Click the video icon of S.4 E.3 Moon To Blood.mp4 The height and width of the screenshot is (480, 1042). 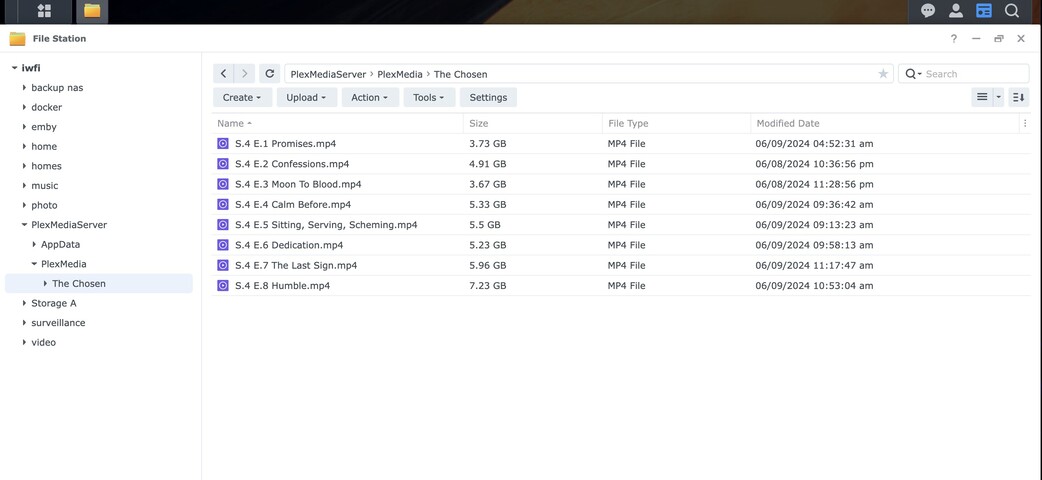pos(223,184)
